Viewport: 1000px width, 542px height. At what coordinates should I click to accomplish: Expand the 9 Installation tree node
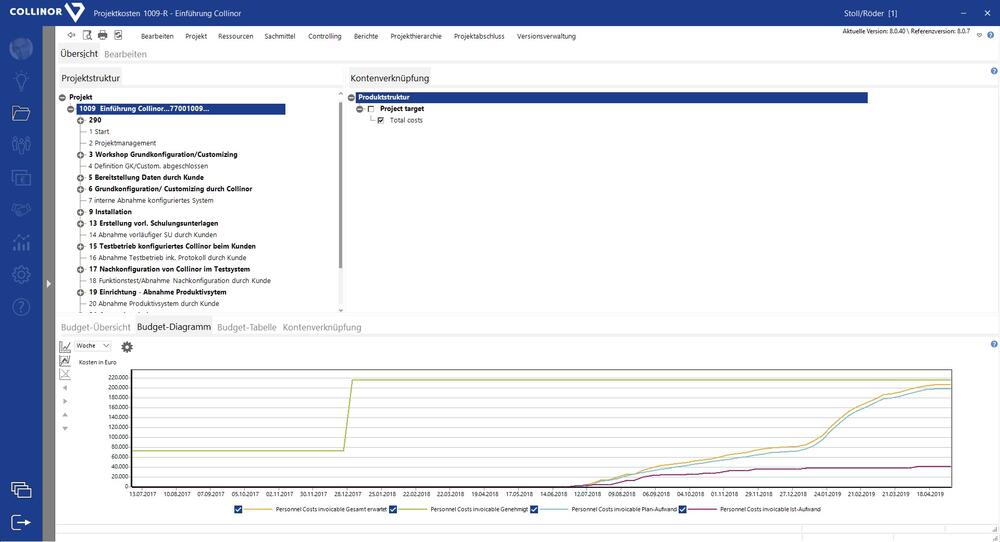[x=80, y=212]
